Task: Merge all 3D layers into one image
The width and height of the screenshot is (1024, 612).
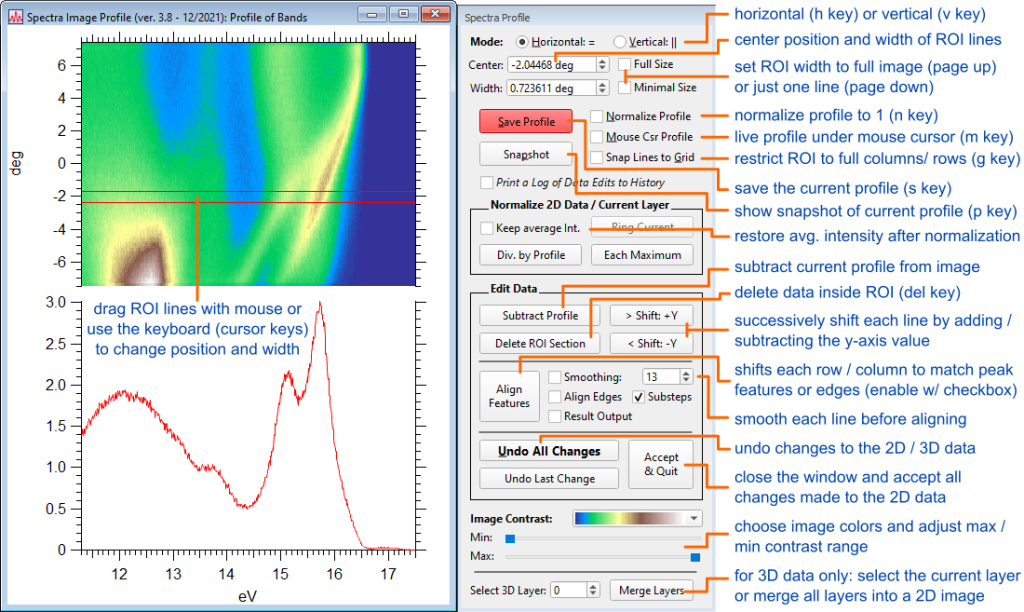Action: pyautogui.click(x=652, y=590)
